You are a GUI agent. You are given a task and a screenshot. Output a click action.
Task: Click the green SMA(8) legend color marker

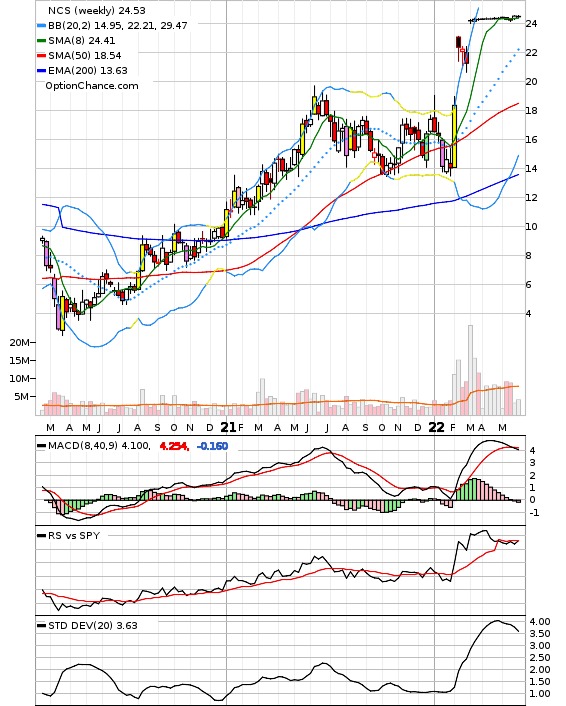[x=41, y=41]
